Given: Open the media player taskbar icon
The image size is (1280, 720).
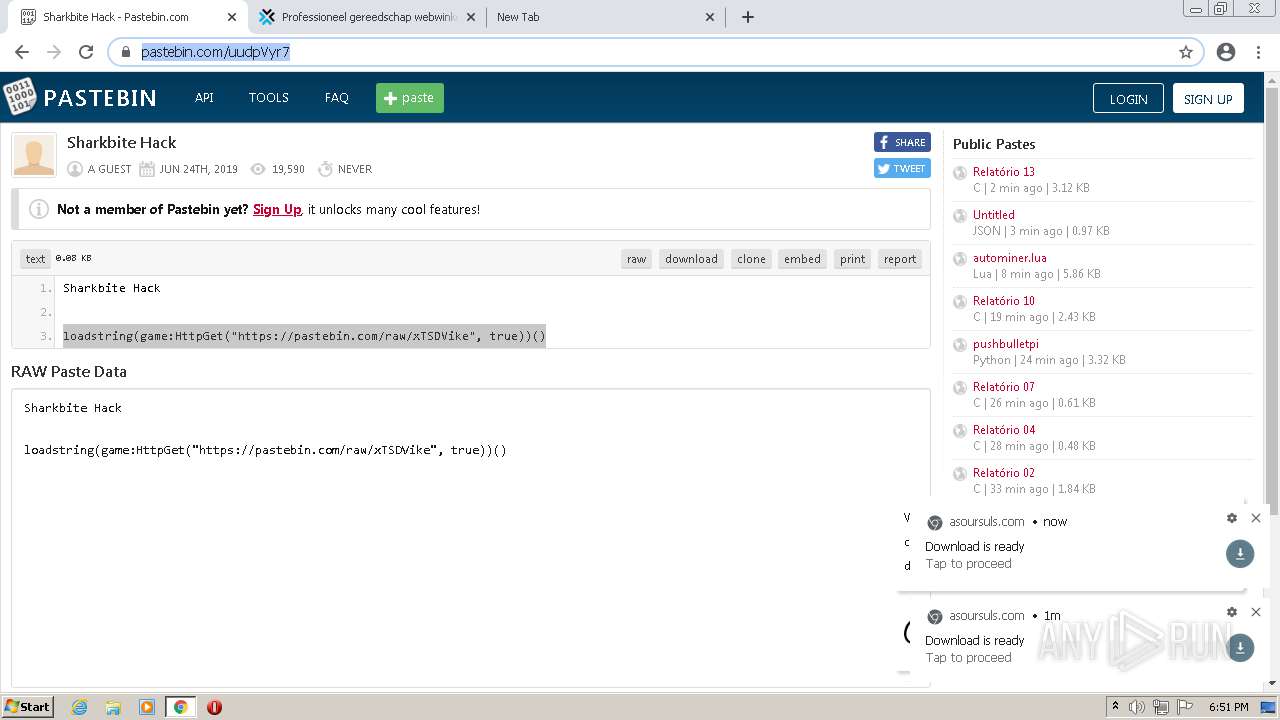Looking at the screenshot, I should [147, 707].
